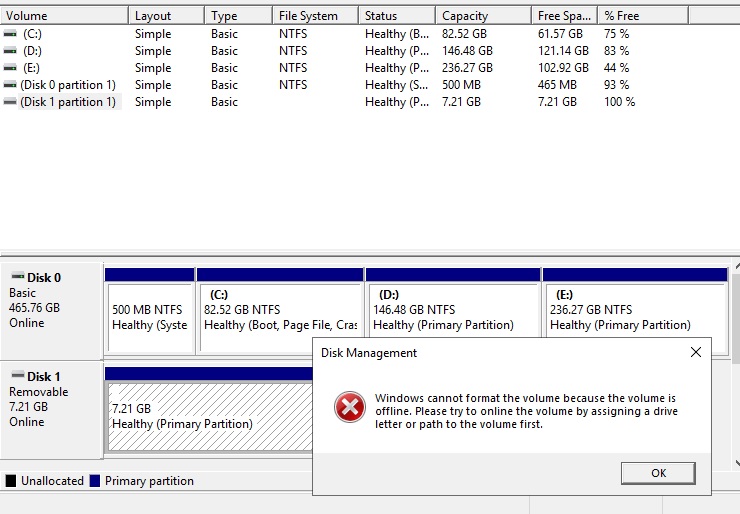Click the OK button in Disk Management dialog
This screenshot has height=514, width=740.
[658, 473]
